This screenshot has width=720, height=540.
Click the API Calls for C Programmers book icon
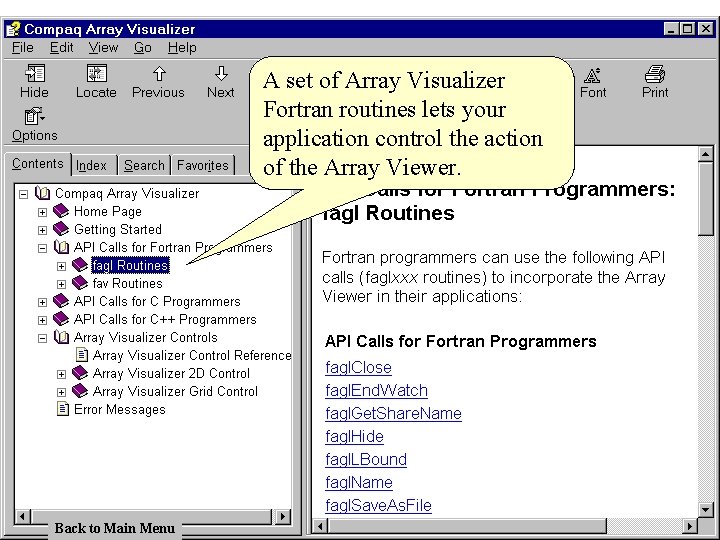(x=61, y=301)
